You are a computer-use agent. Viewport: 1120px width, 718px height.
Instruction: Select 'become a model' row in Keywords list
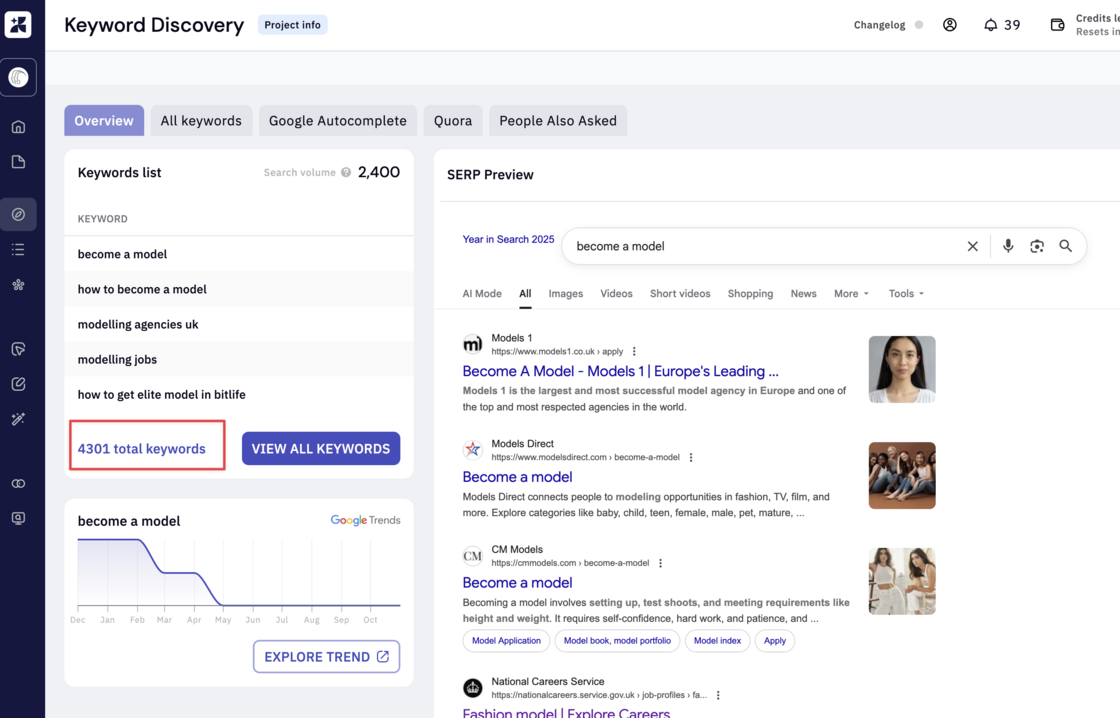click(x=239, y=254)
